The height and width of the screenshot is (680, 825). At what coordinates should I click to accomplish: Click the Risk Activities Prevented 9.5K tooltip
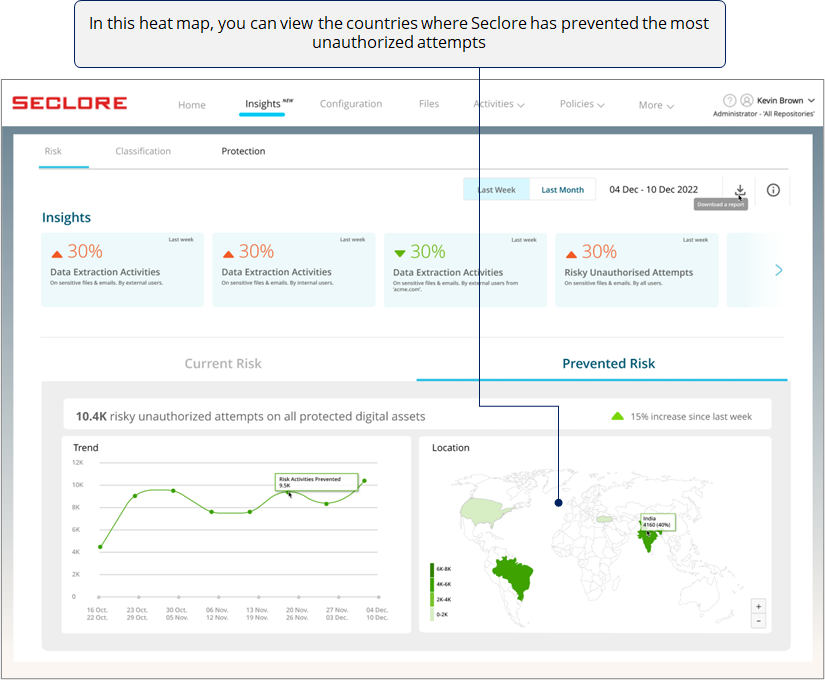[x=317, y=482]
